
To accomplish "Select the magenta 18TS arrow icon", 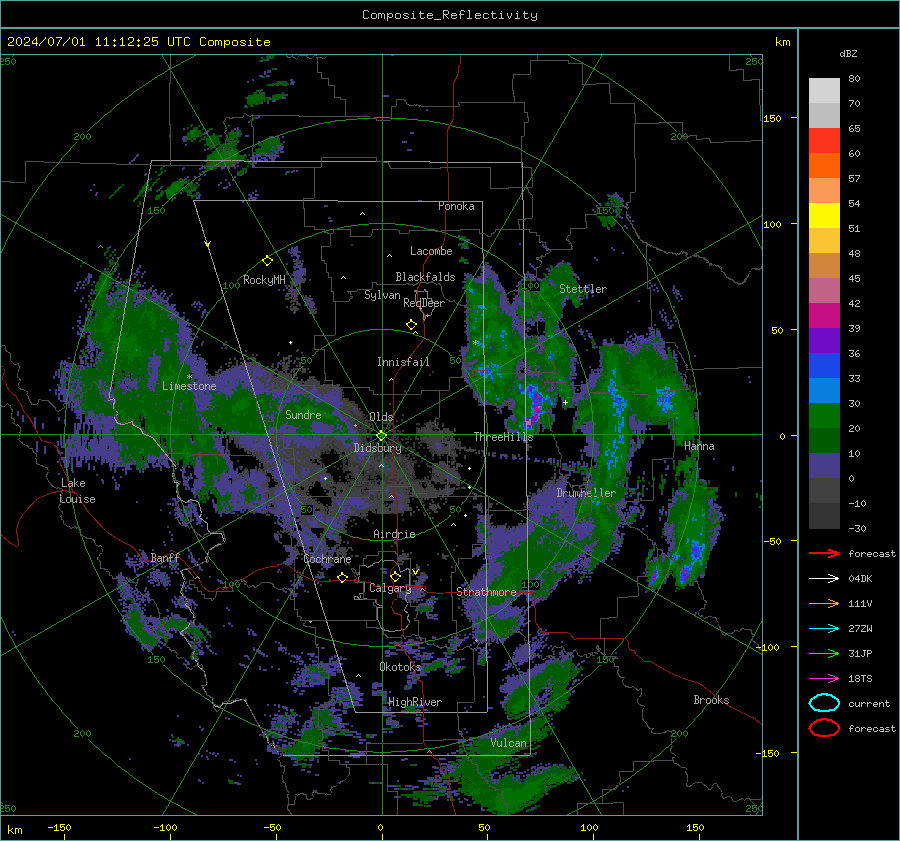I will [824, 679].
